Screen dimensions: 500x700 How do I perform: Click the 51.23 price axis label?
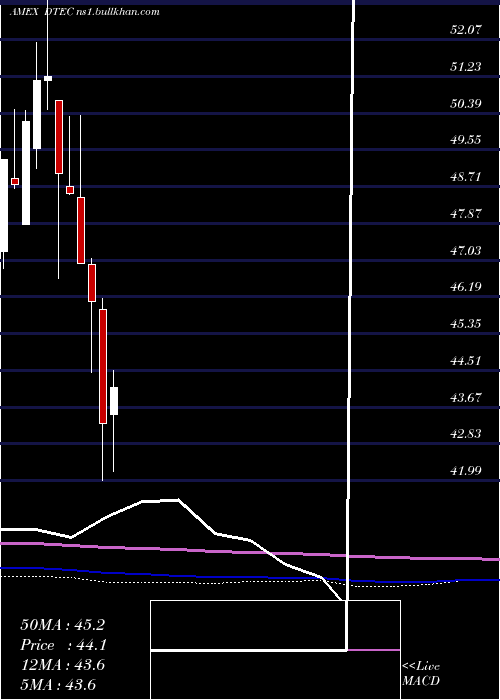465,67
